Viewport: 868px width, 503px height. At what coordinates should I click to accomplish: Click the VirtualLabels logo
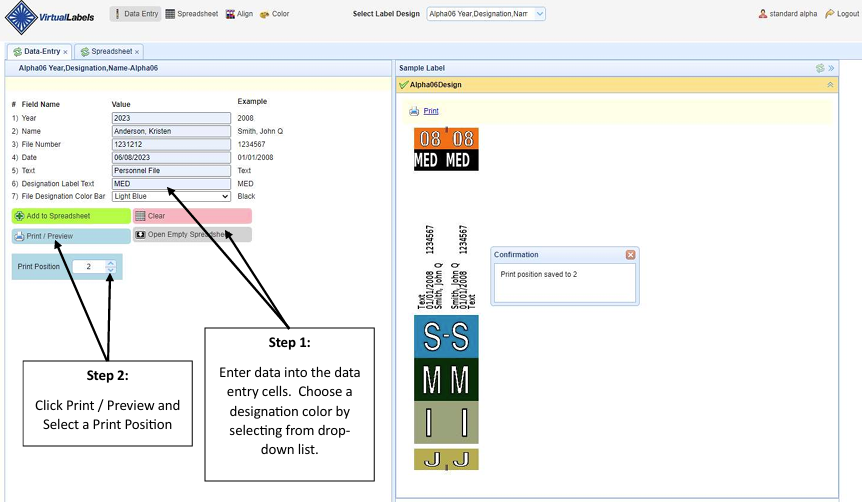pyautogui.click(x=49, y=17)
